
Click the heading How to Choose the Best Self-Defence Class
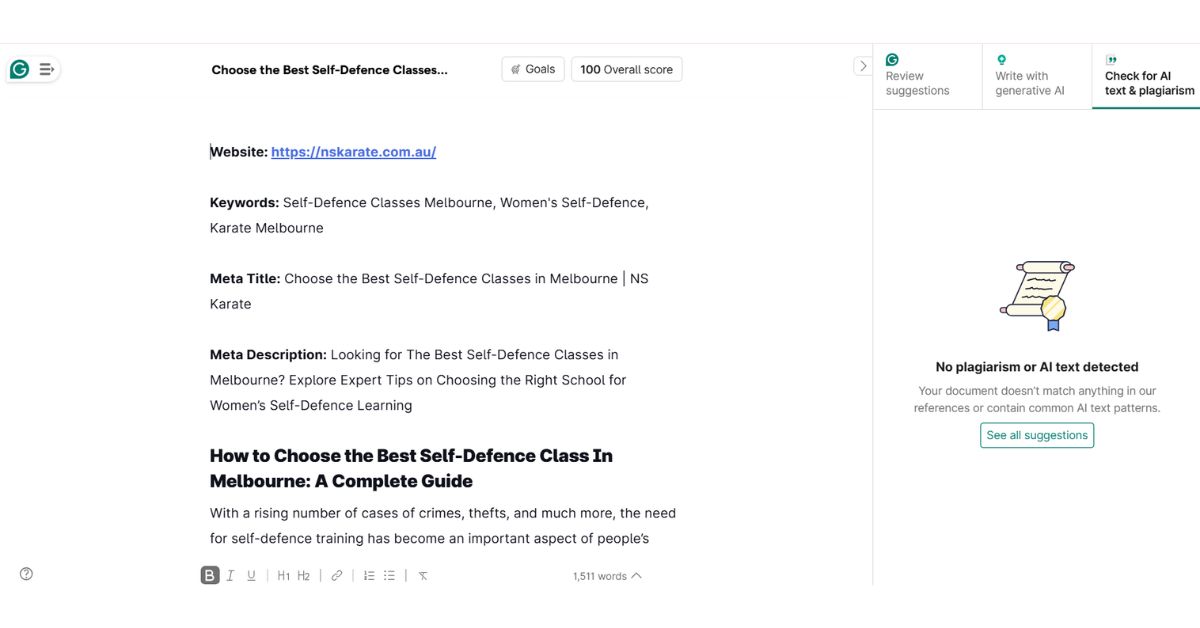point(411,468)
